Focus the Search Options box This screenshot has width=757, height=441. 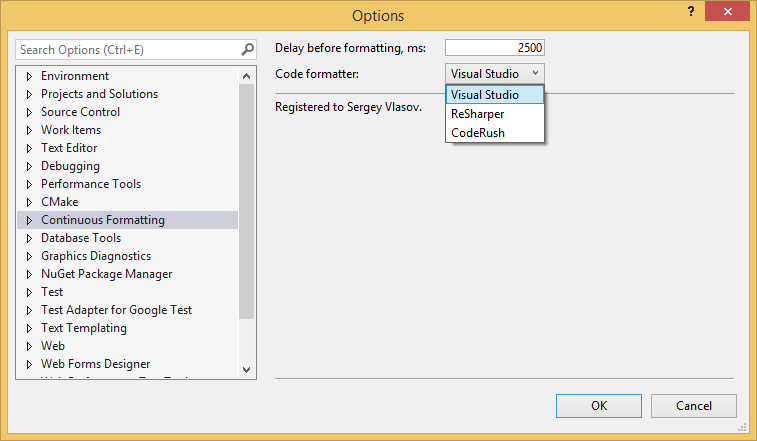[125, 49]
